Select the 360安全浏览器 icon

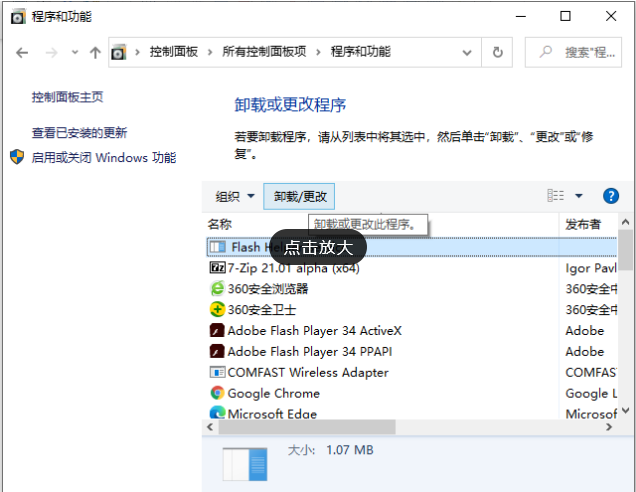(217, 289)
